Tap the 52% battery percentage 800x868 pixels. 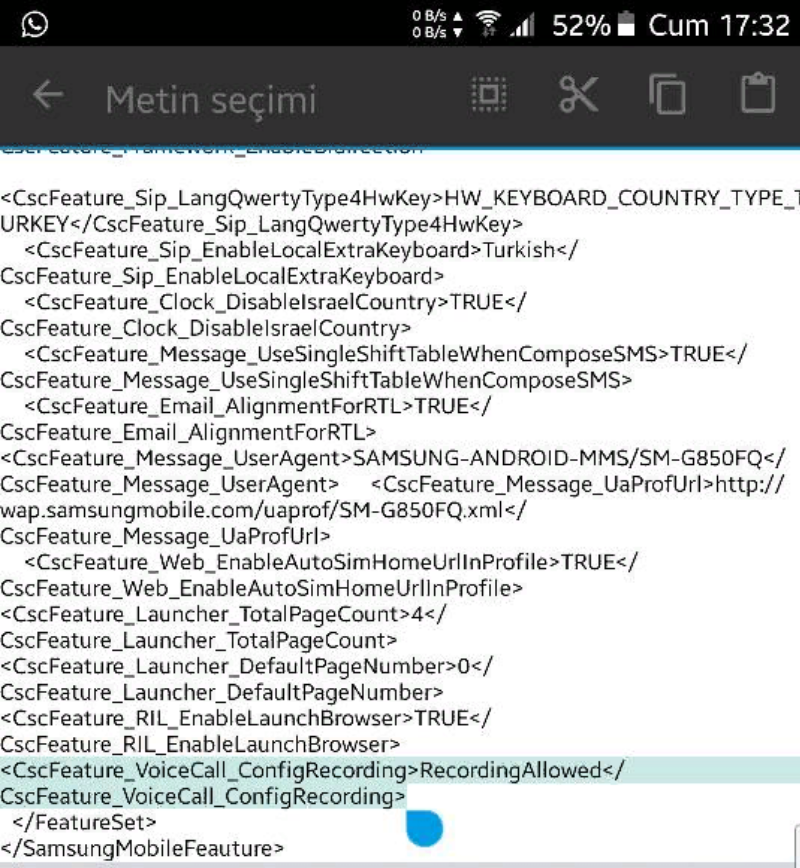[581, 25]
